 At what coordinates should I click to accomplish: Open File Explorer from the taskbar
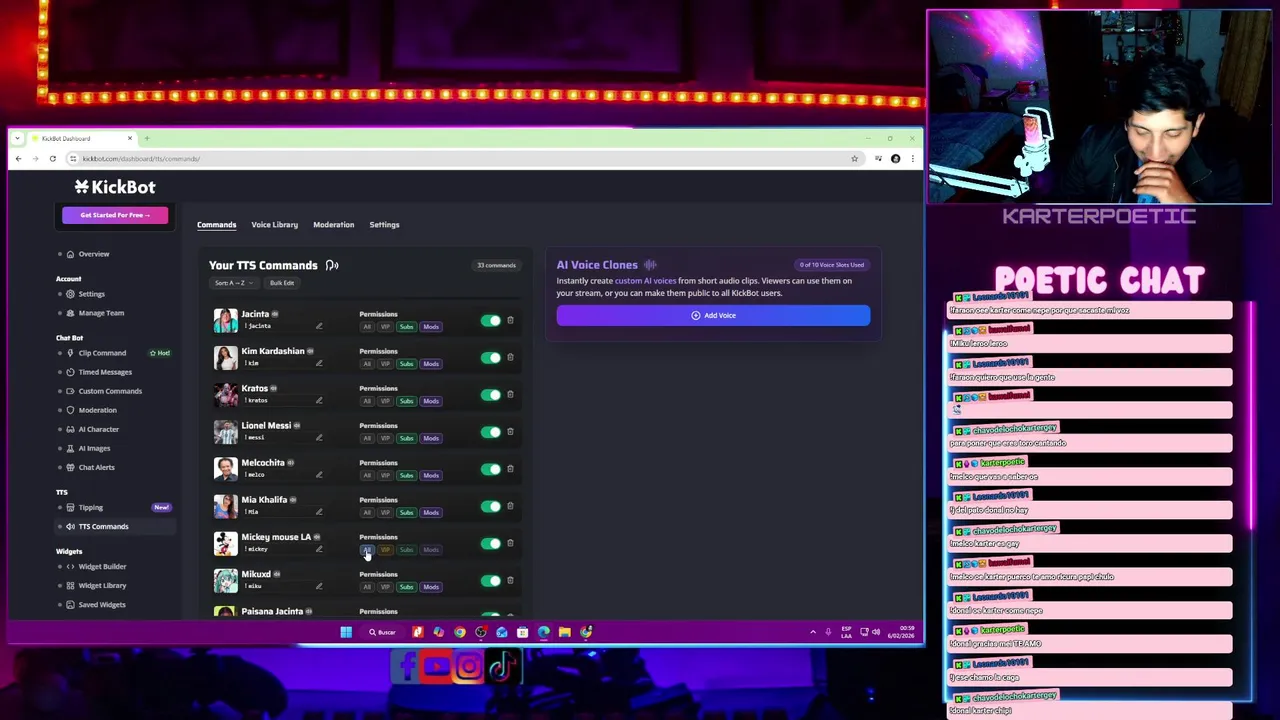[564, 632]
